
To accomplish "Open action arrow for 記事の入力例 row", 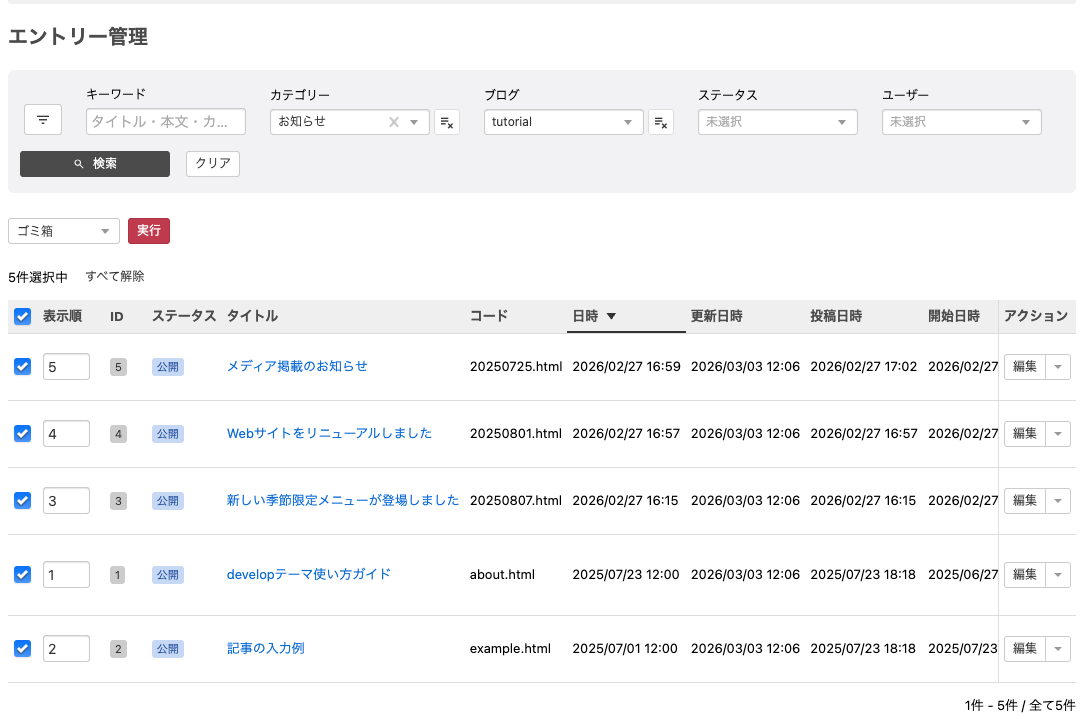I will coord(1058,649).
